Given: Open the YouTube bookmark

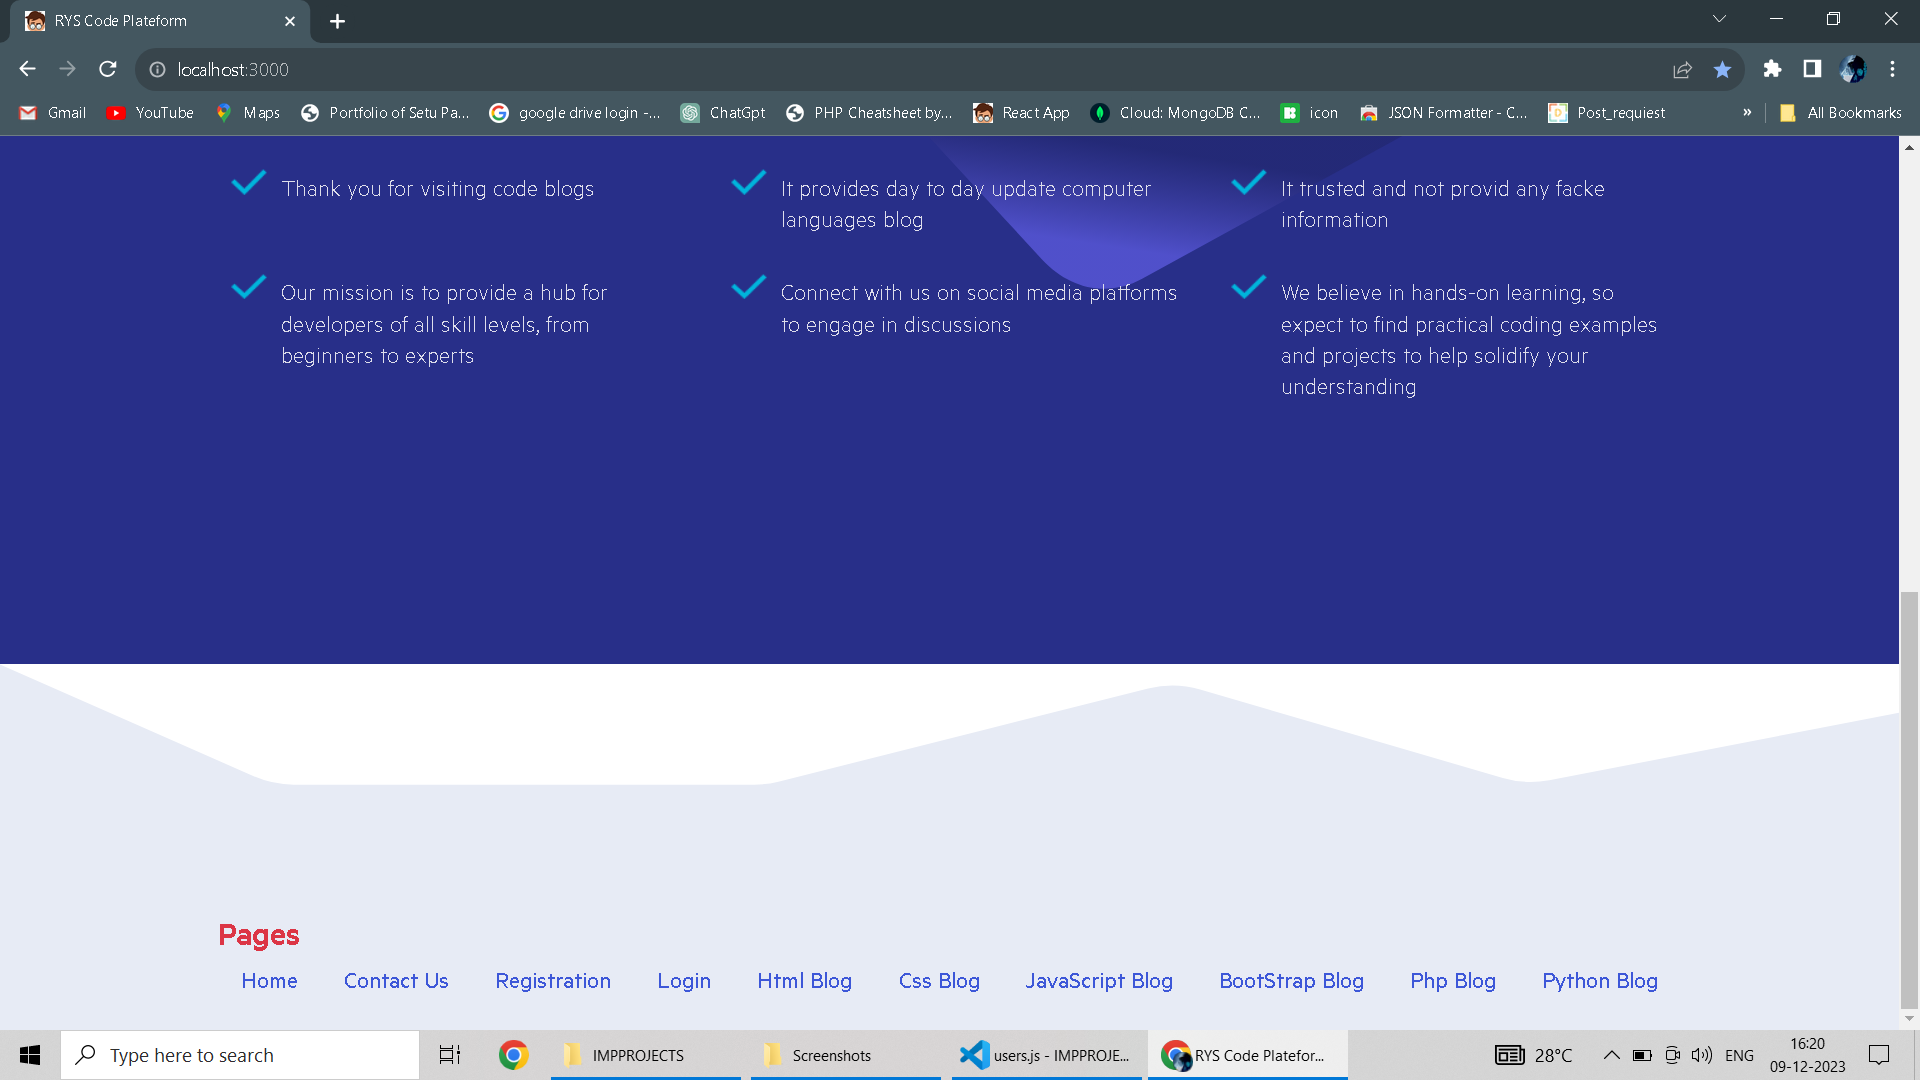Looking at the screenshot, I should 150,113.
